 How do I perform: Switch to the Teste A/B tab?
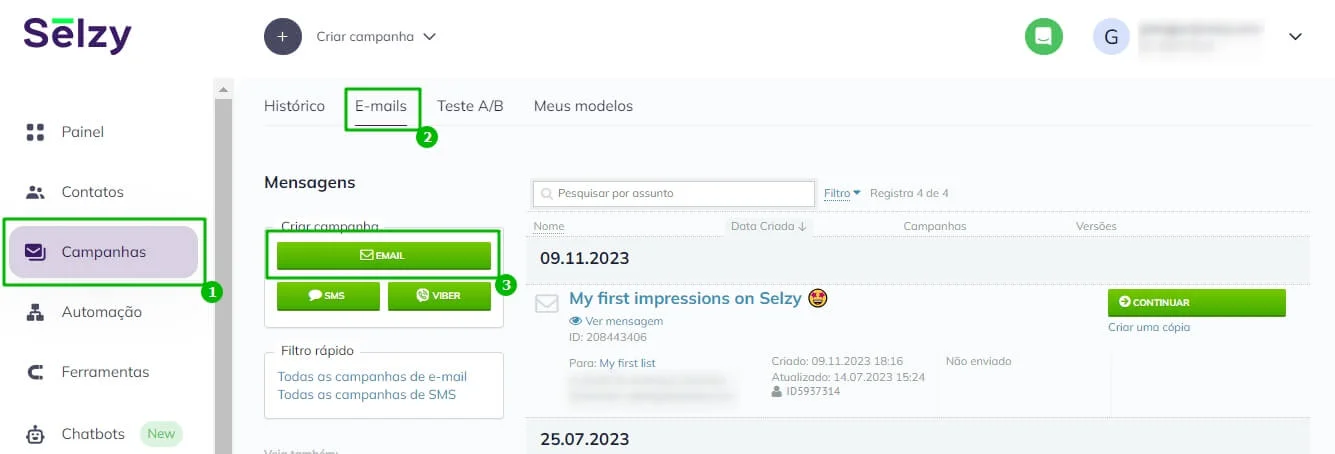(x=470, y=106)
